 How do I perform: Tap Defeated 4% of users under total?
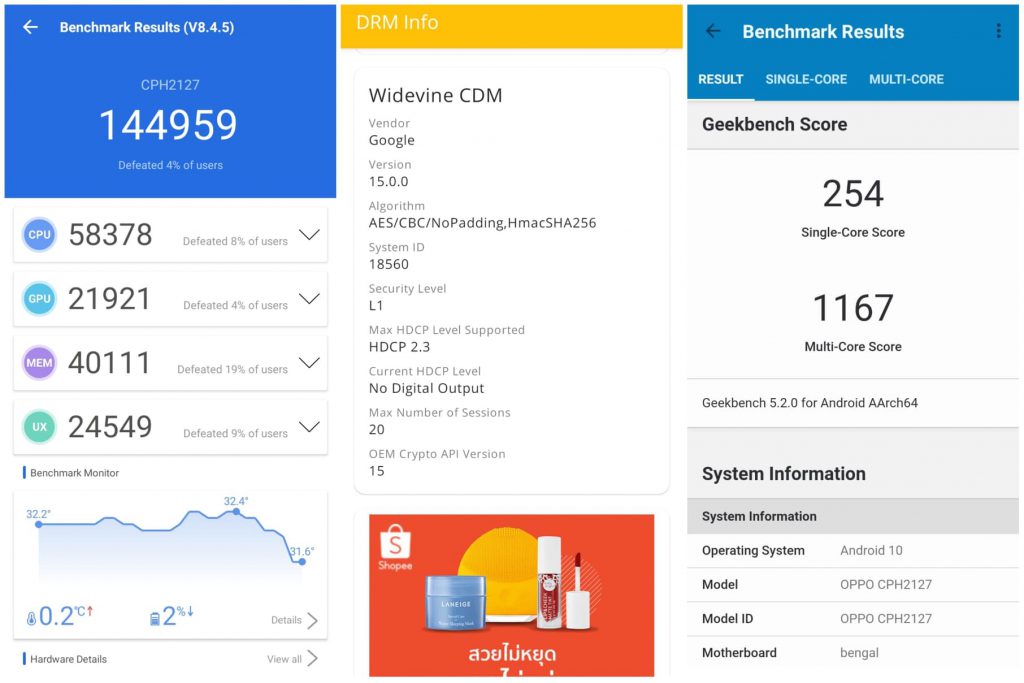coord(170,165)
